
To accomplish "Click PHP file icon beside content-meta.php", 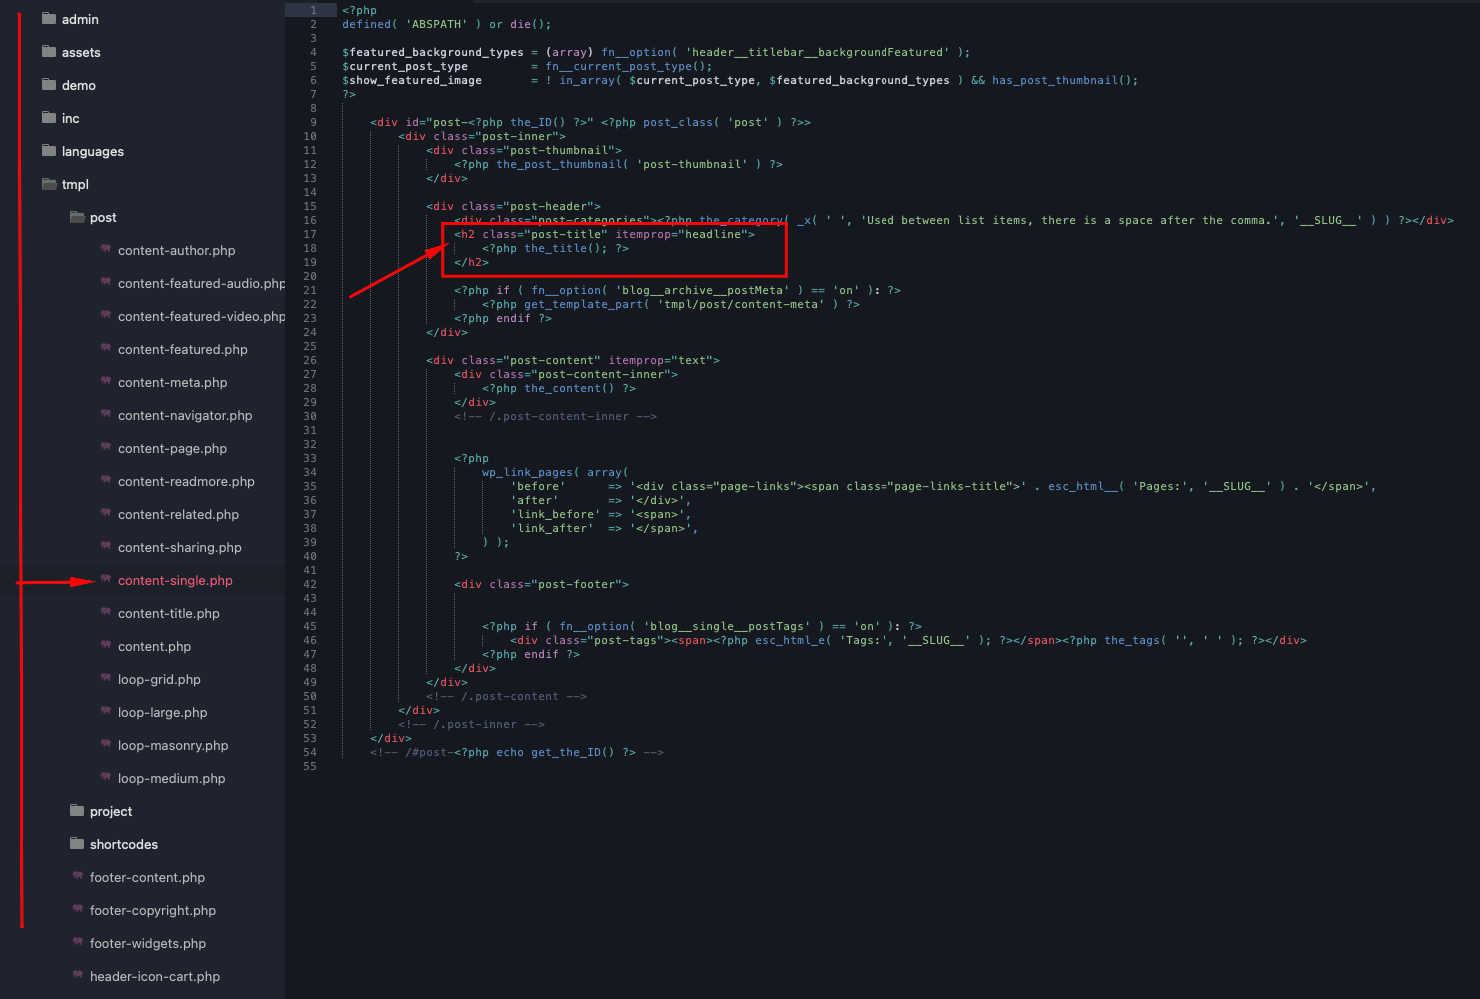I will pos(106,382).
